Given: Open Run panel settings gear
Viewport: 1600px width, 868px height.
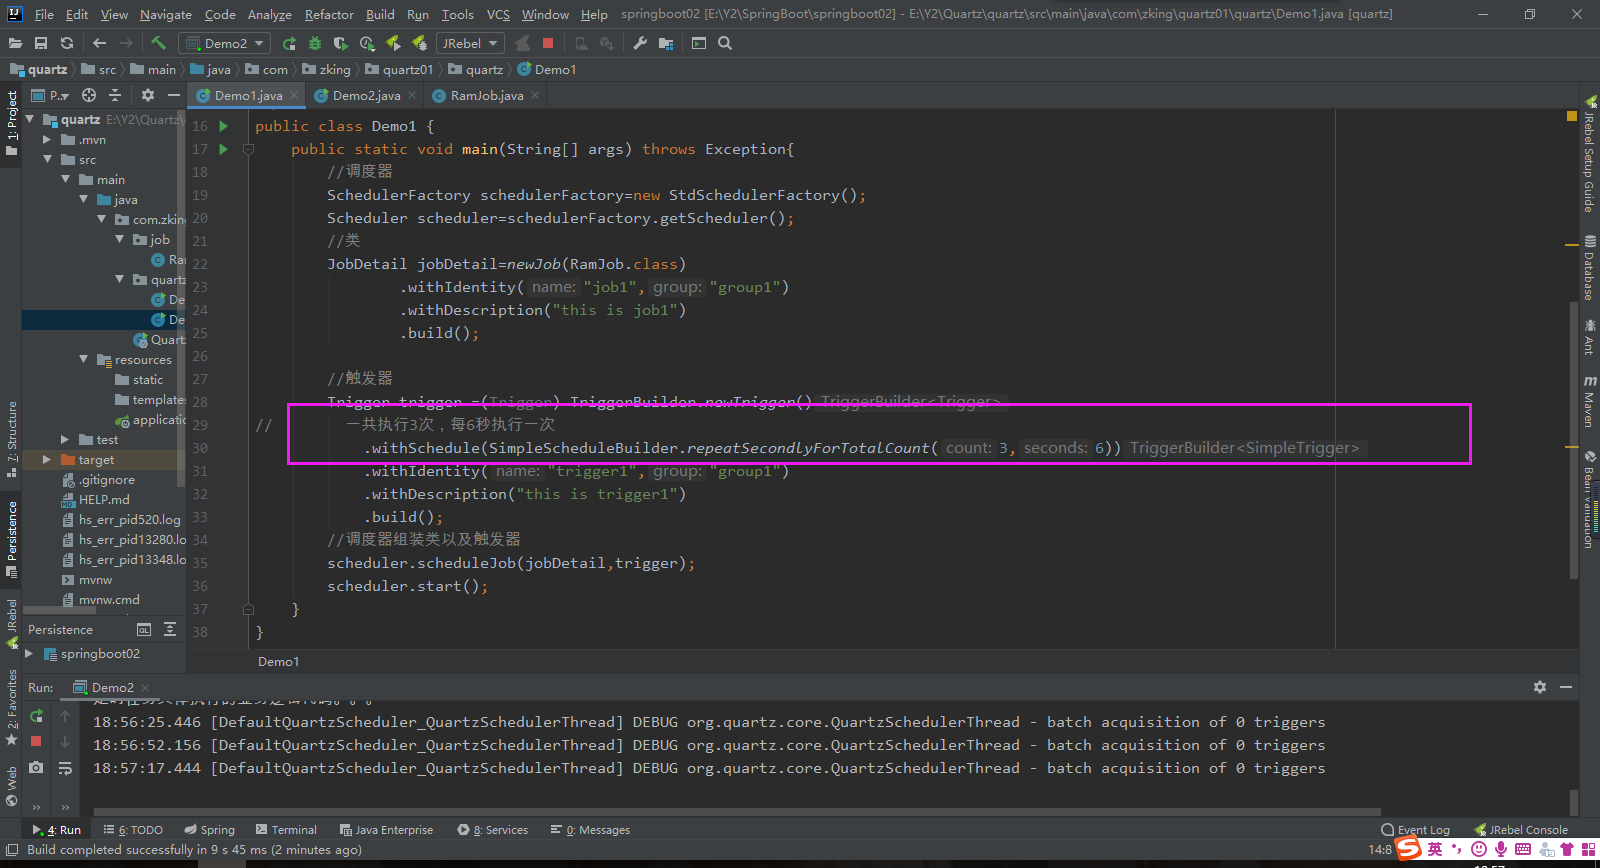Looking at the screenshot, I should 1540,687.
